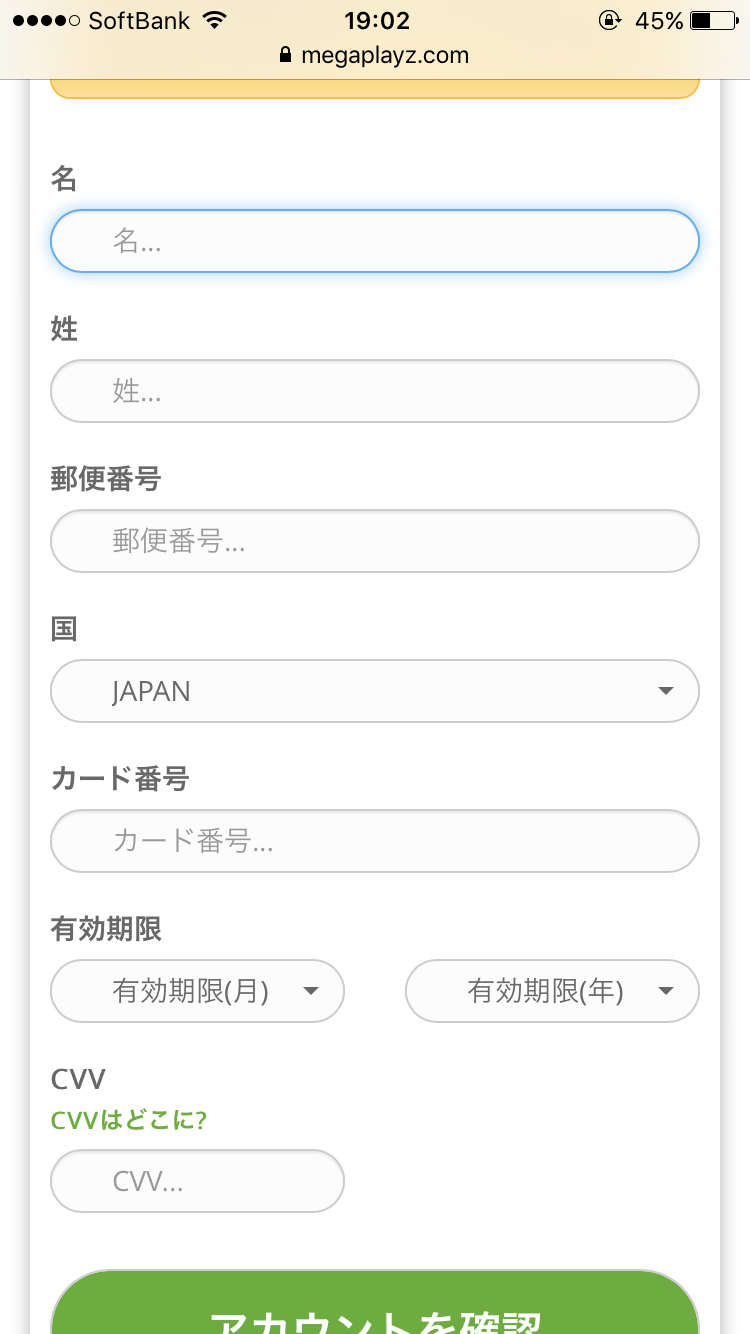The width and height of the screenshot is (750, 1334).
Task: Tap the megaplayz.com address text
Action: coord(385,56)
